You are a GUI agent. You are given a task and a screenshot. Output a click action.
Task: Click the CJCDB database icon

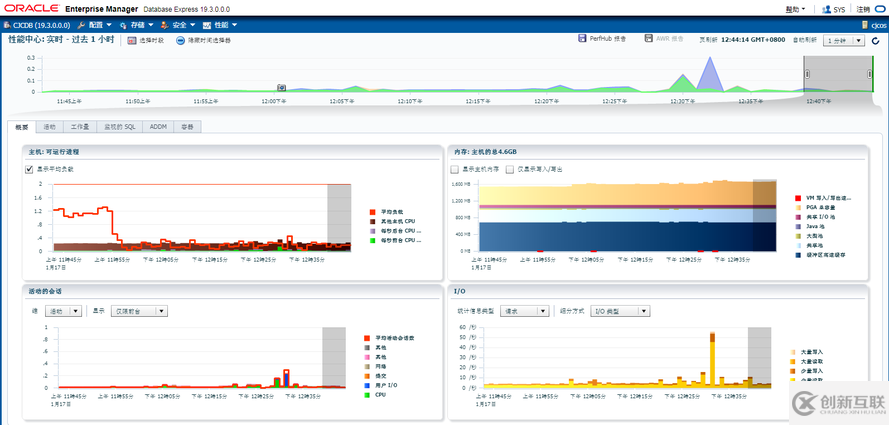(6, 23)
